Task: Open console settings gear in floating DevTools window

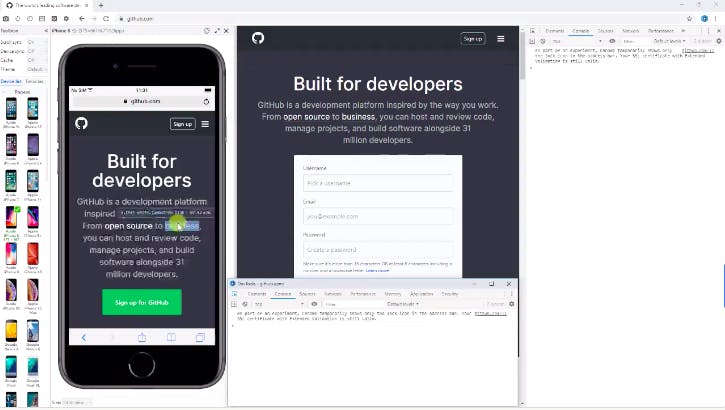Action: [512, 304]
